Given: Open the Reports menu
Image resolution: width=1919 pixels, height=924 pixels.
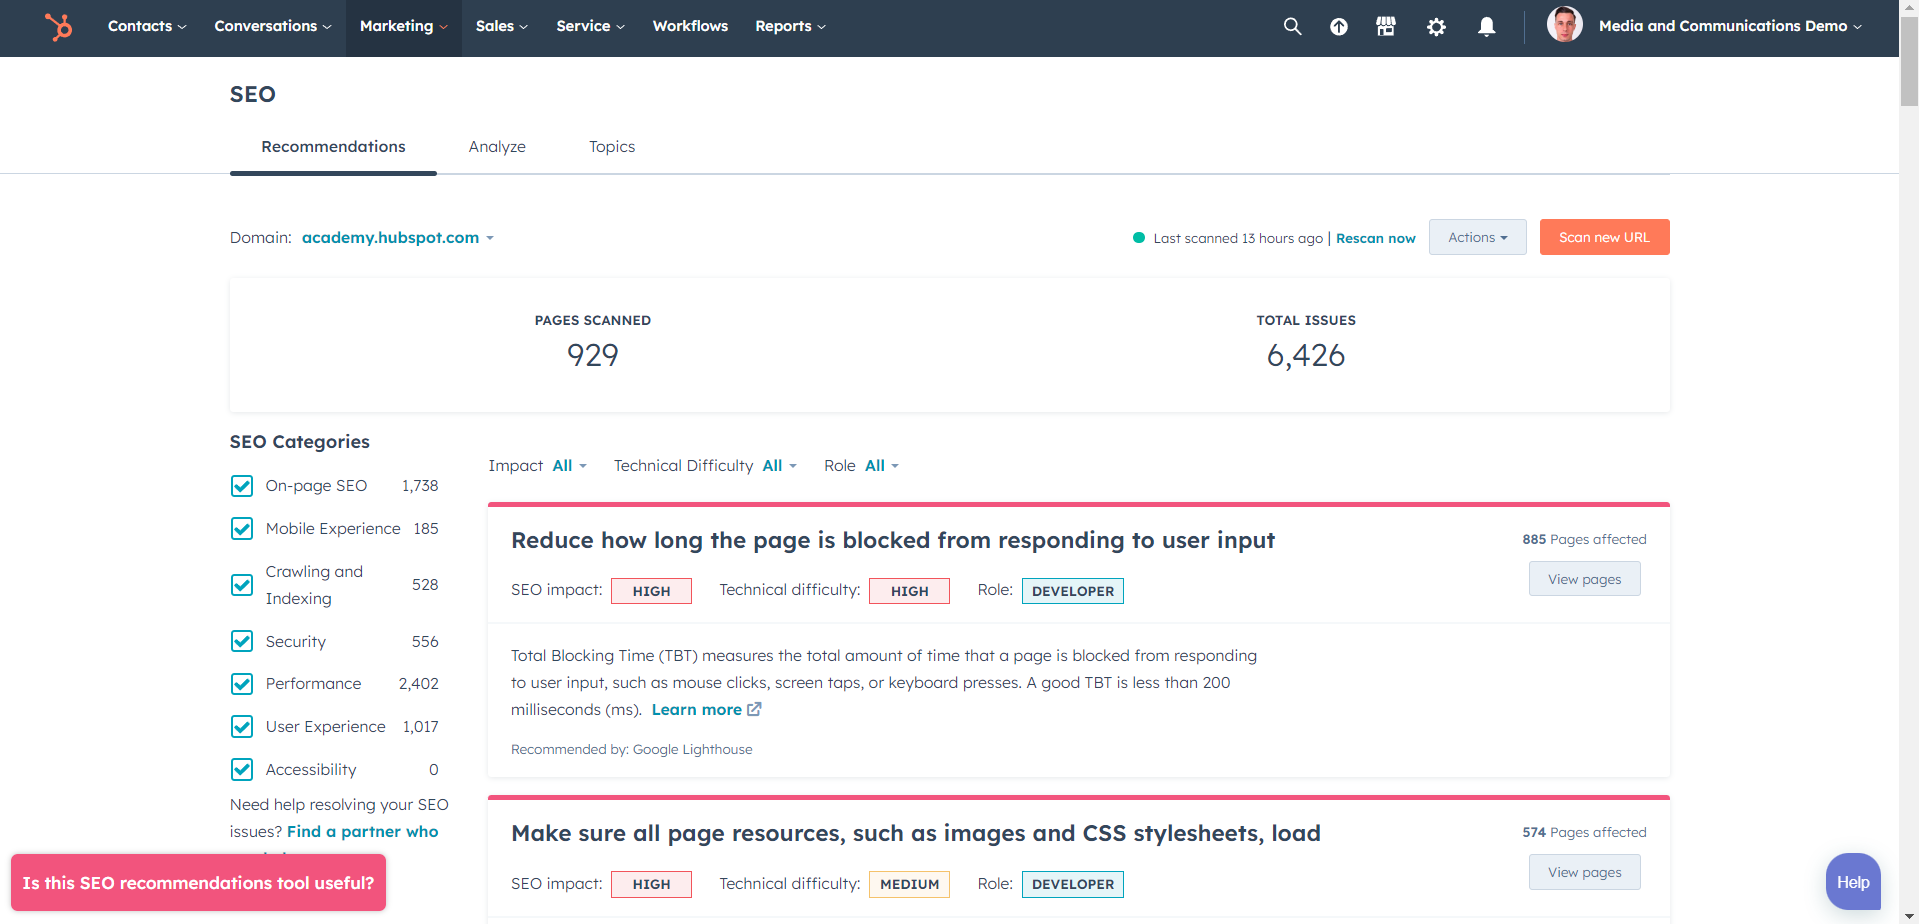Looking at the screenshot, I should 789,26.
